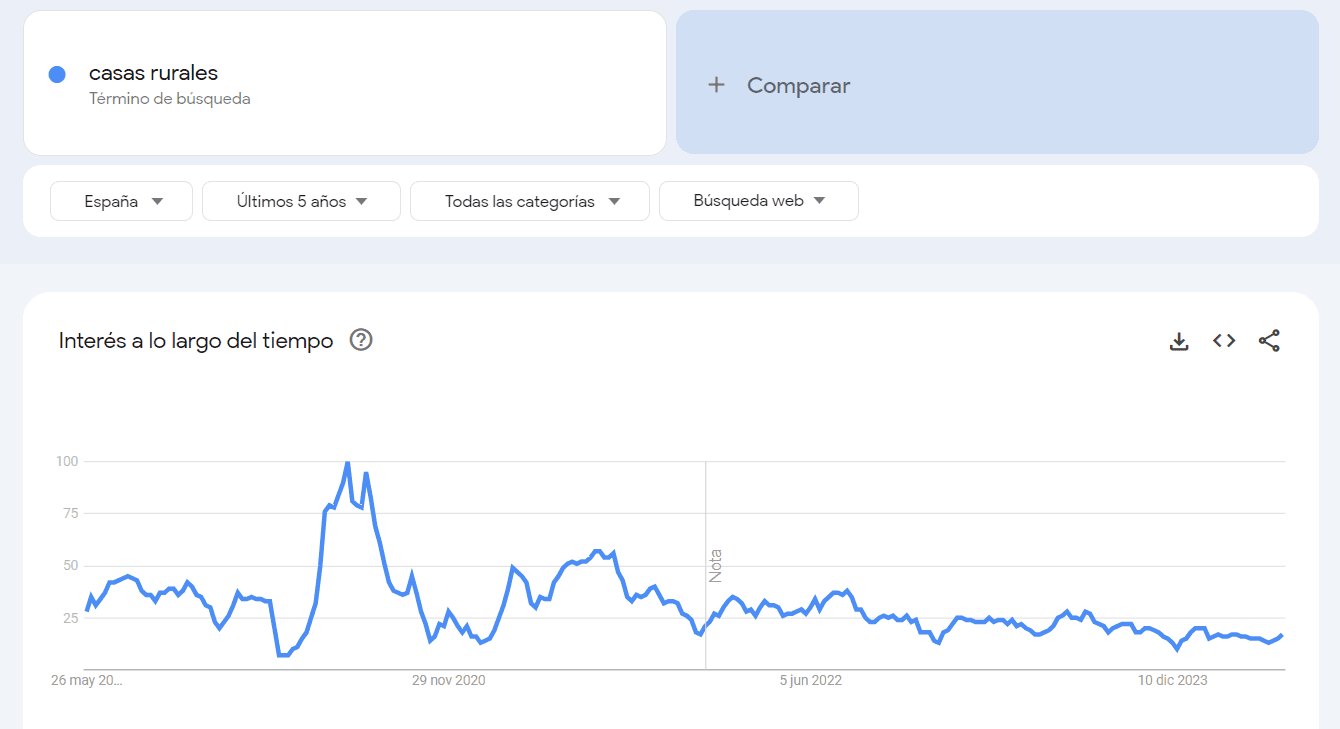
Task: Edit the casas rurales search term
Action: point(153,73)
